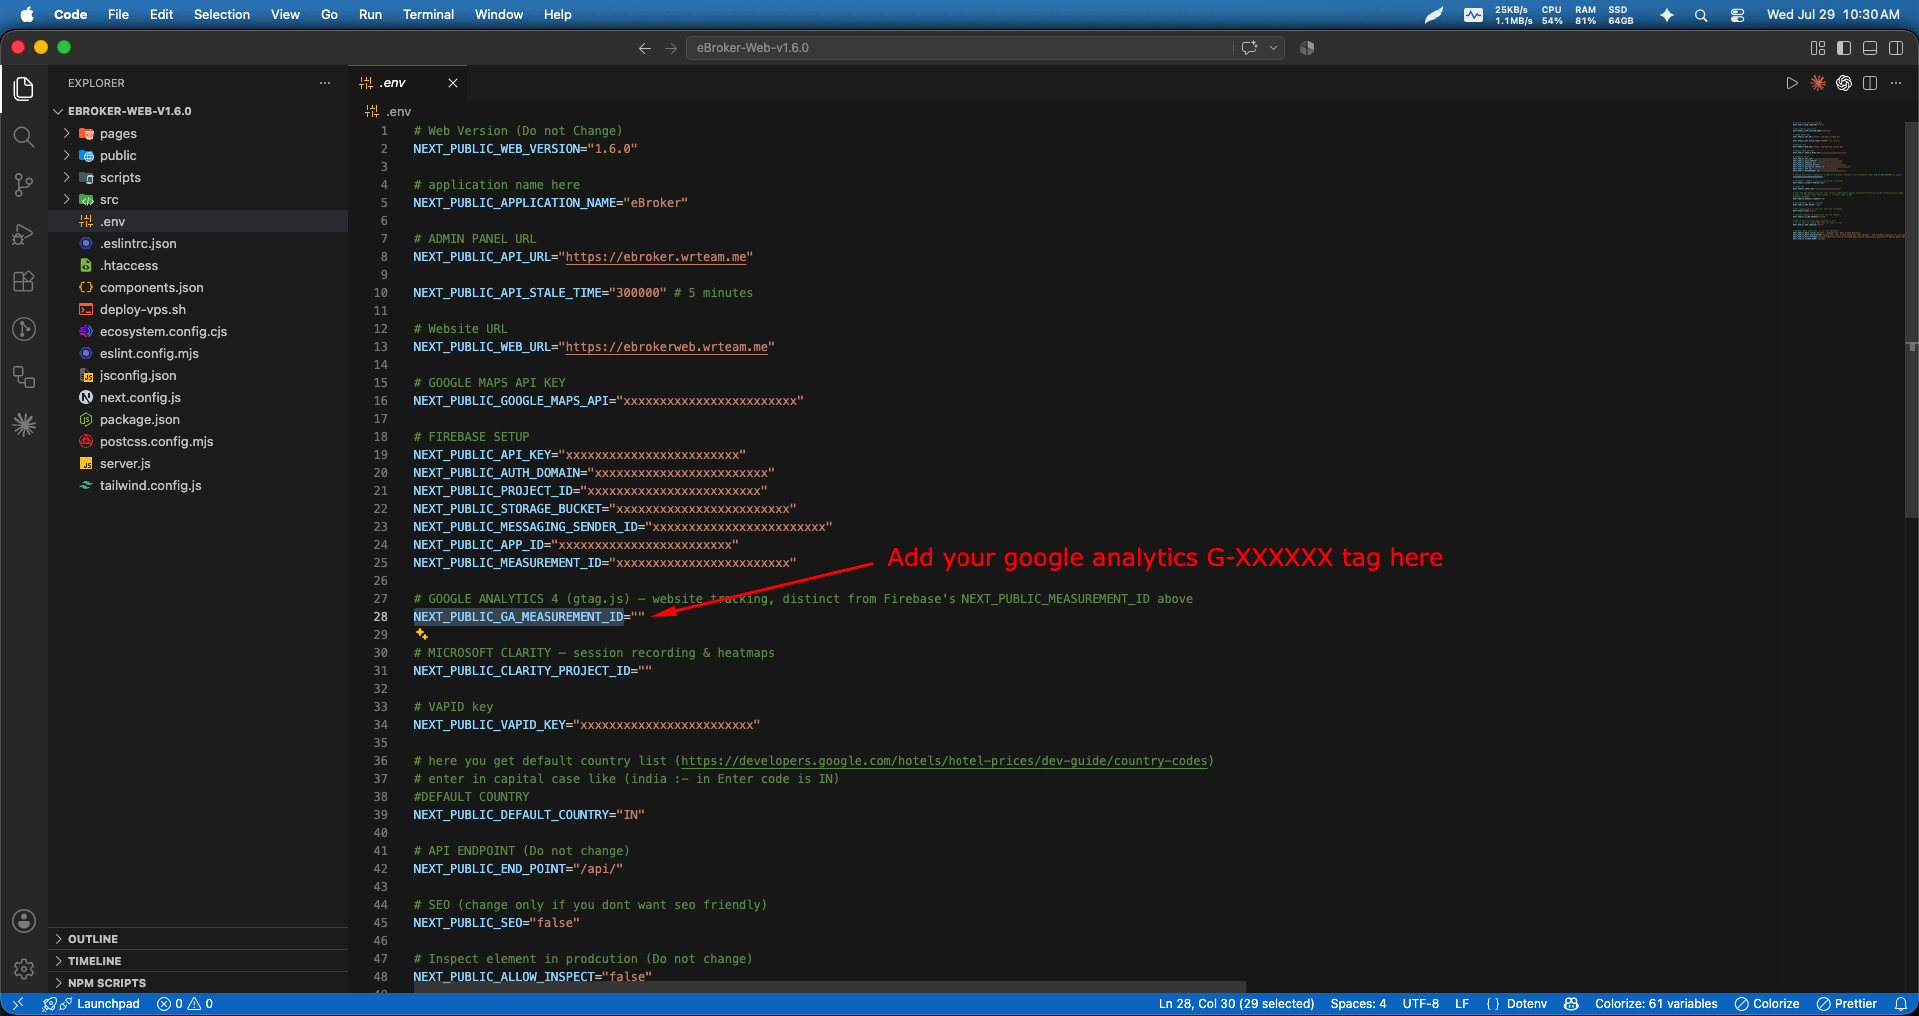Viewport: 1919px width, 1016px height.
Task: Go back using the left arrow
Action: [x=645, y=48]
